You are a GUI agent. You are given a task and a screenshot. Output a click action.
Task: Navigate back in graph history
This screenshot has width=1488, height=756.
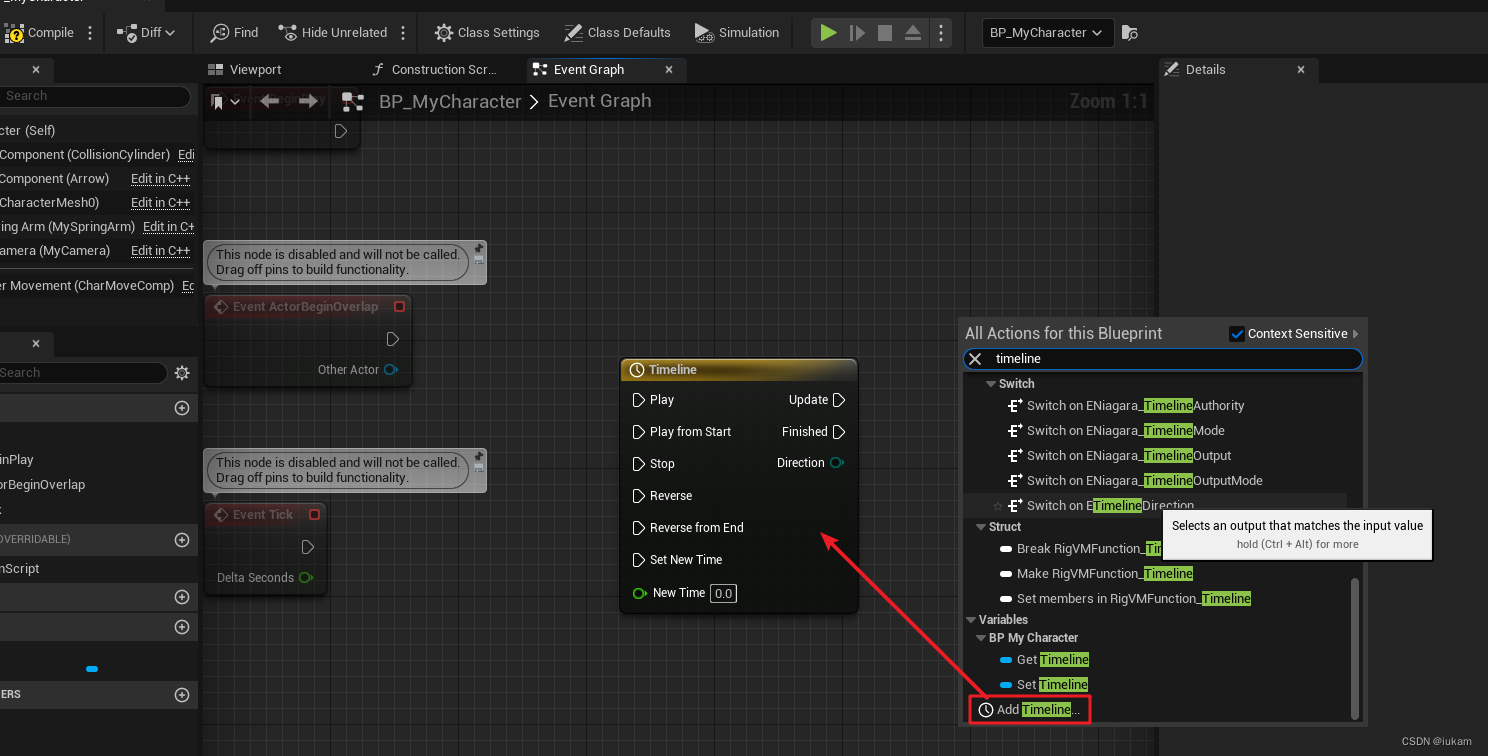pyautogui.click(x=270, y=101)
